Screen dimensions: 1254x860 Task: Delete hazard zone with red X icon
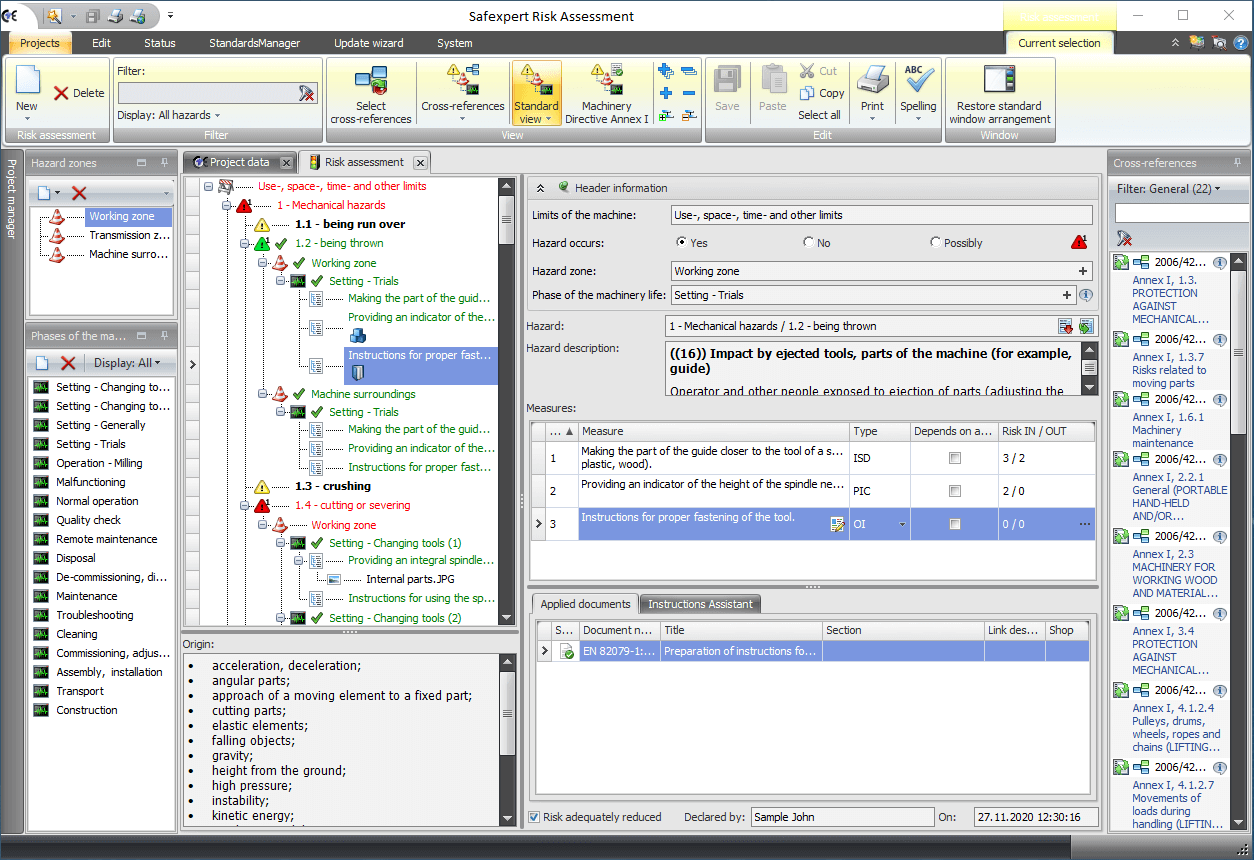coord(80,193)
